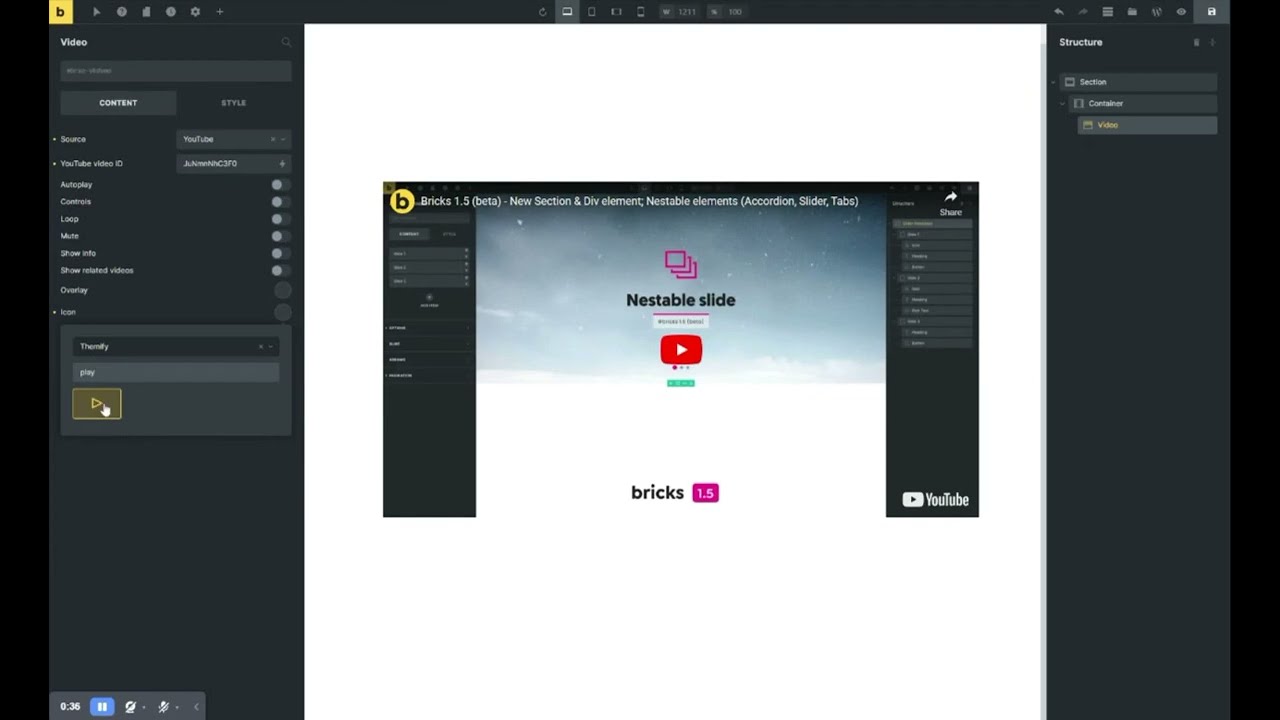Open builder settings gear icon
The width and height of the screenshot is (1280, 720).
pyautogui.click(x=195, y=12)
